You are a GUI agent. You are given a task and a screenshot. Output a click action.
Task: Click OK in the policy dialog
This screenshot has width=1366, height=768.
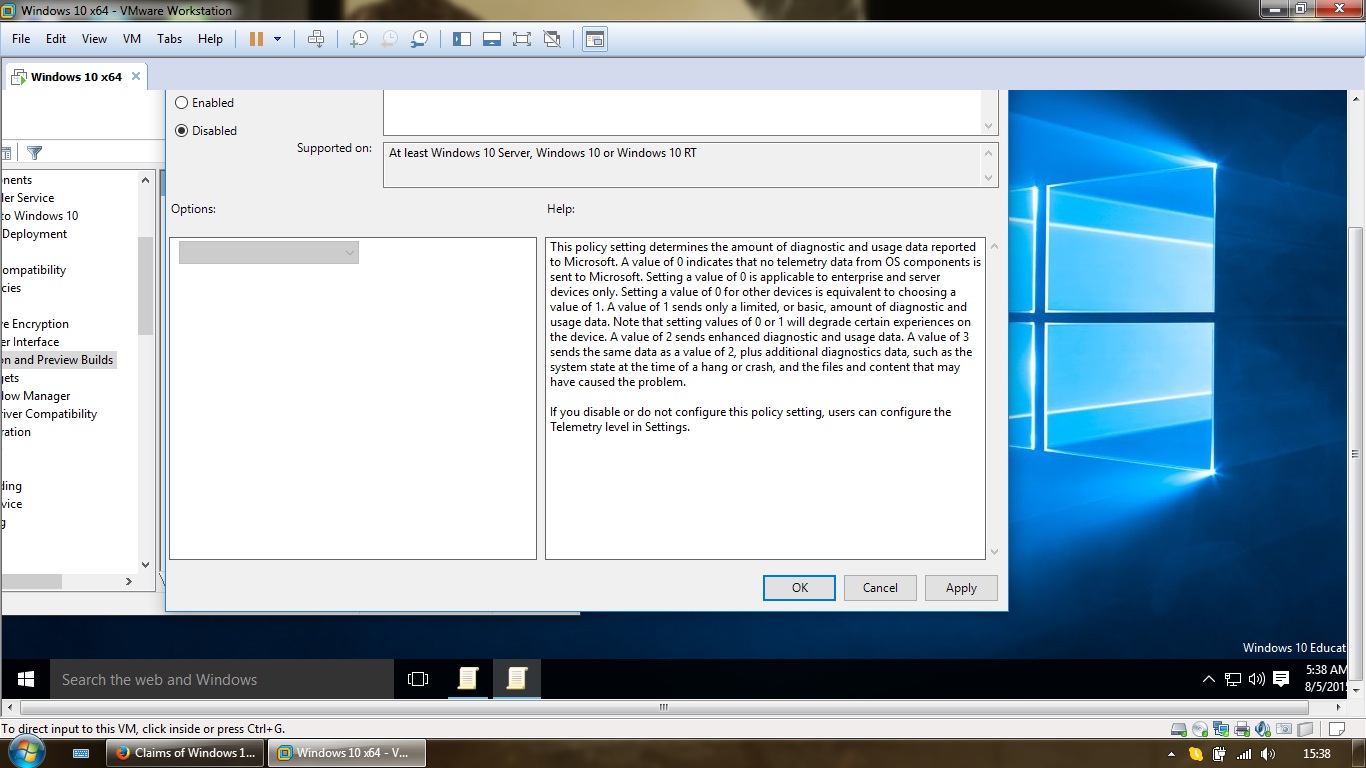[x=799, y=588]
